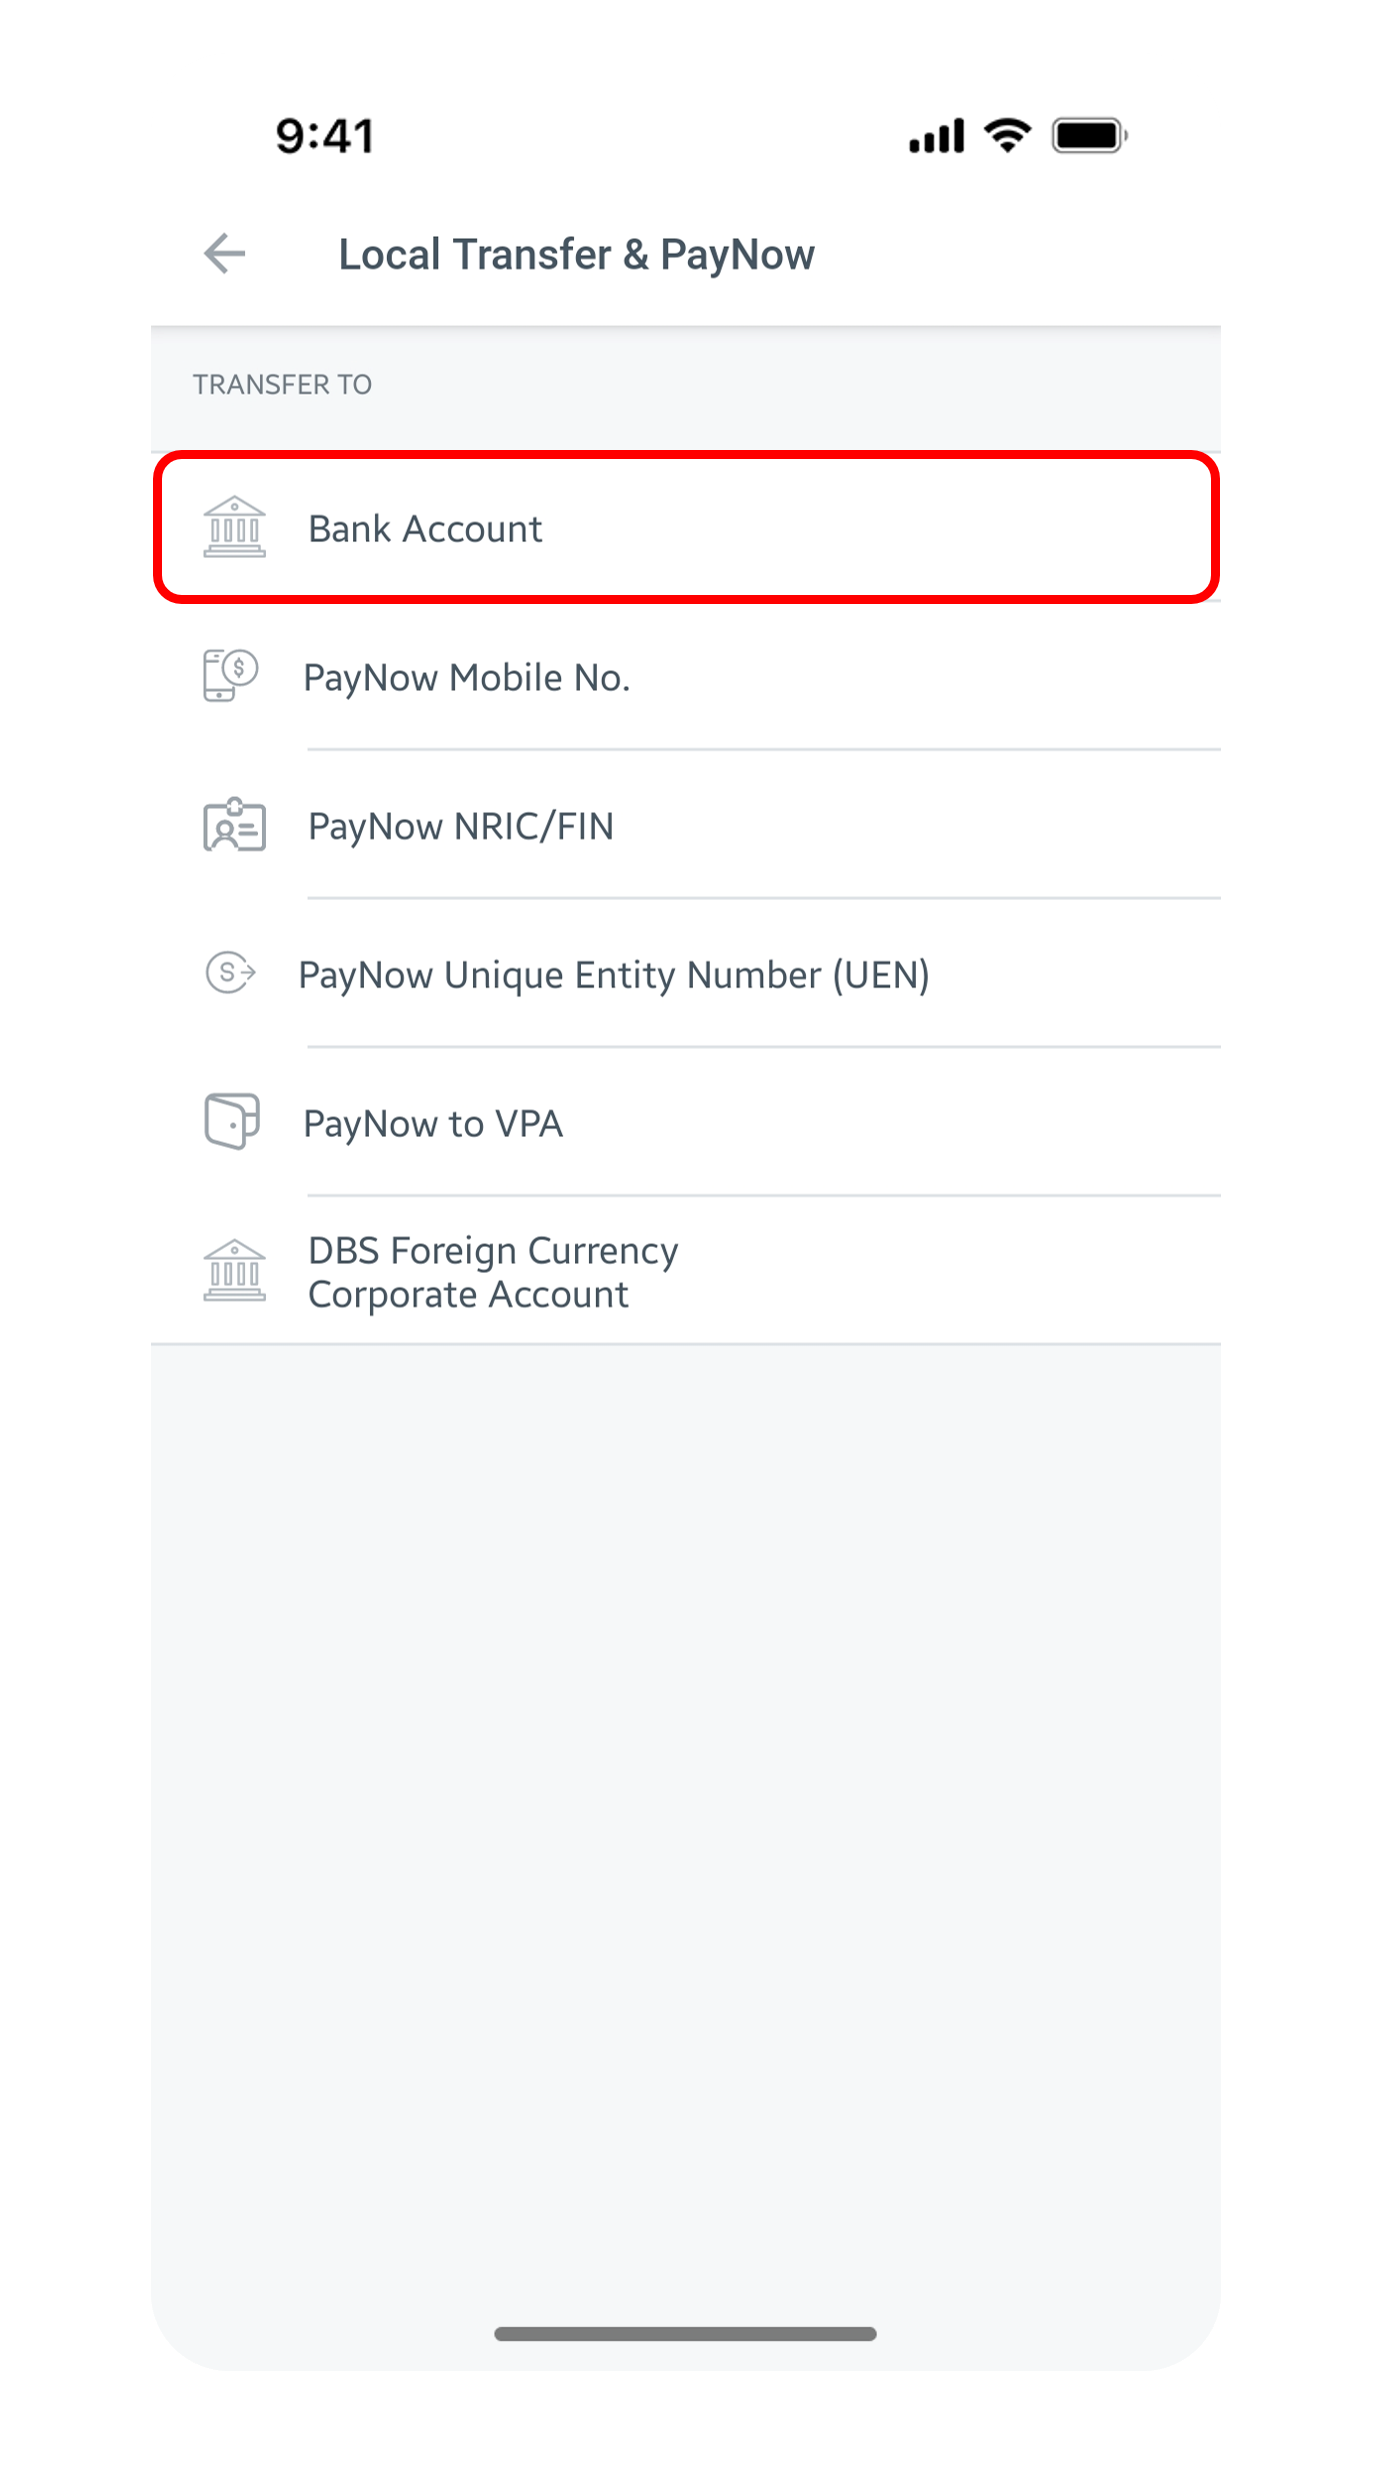Choose the PayNow to VPA option
The width and height of the screenshot is (1374, 2475).
(x=433, y=1124)
